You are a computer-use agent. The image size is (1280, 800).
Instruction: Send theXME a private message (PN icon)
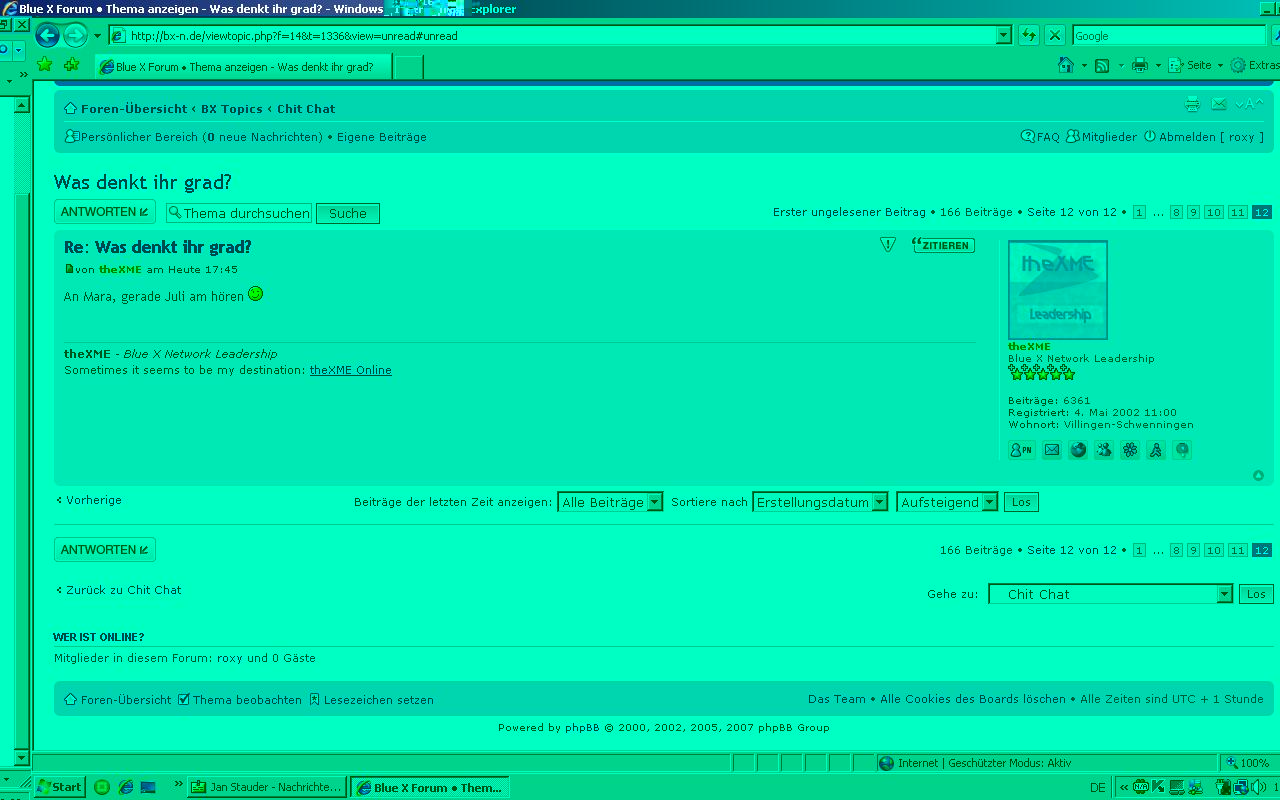tap(1021, 450)
